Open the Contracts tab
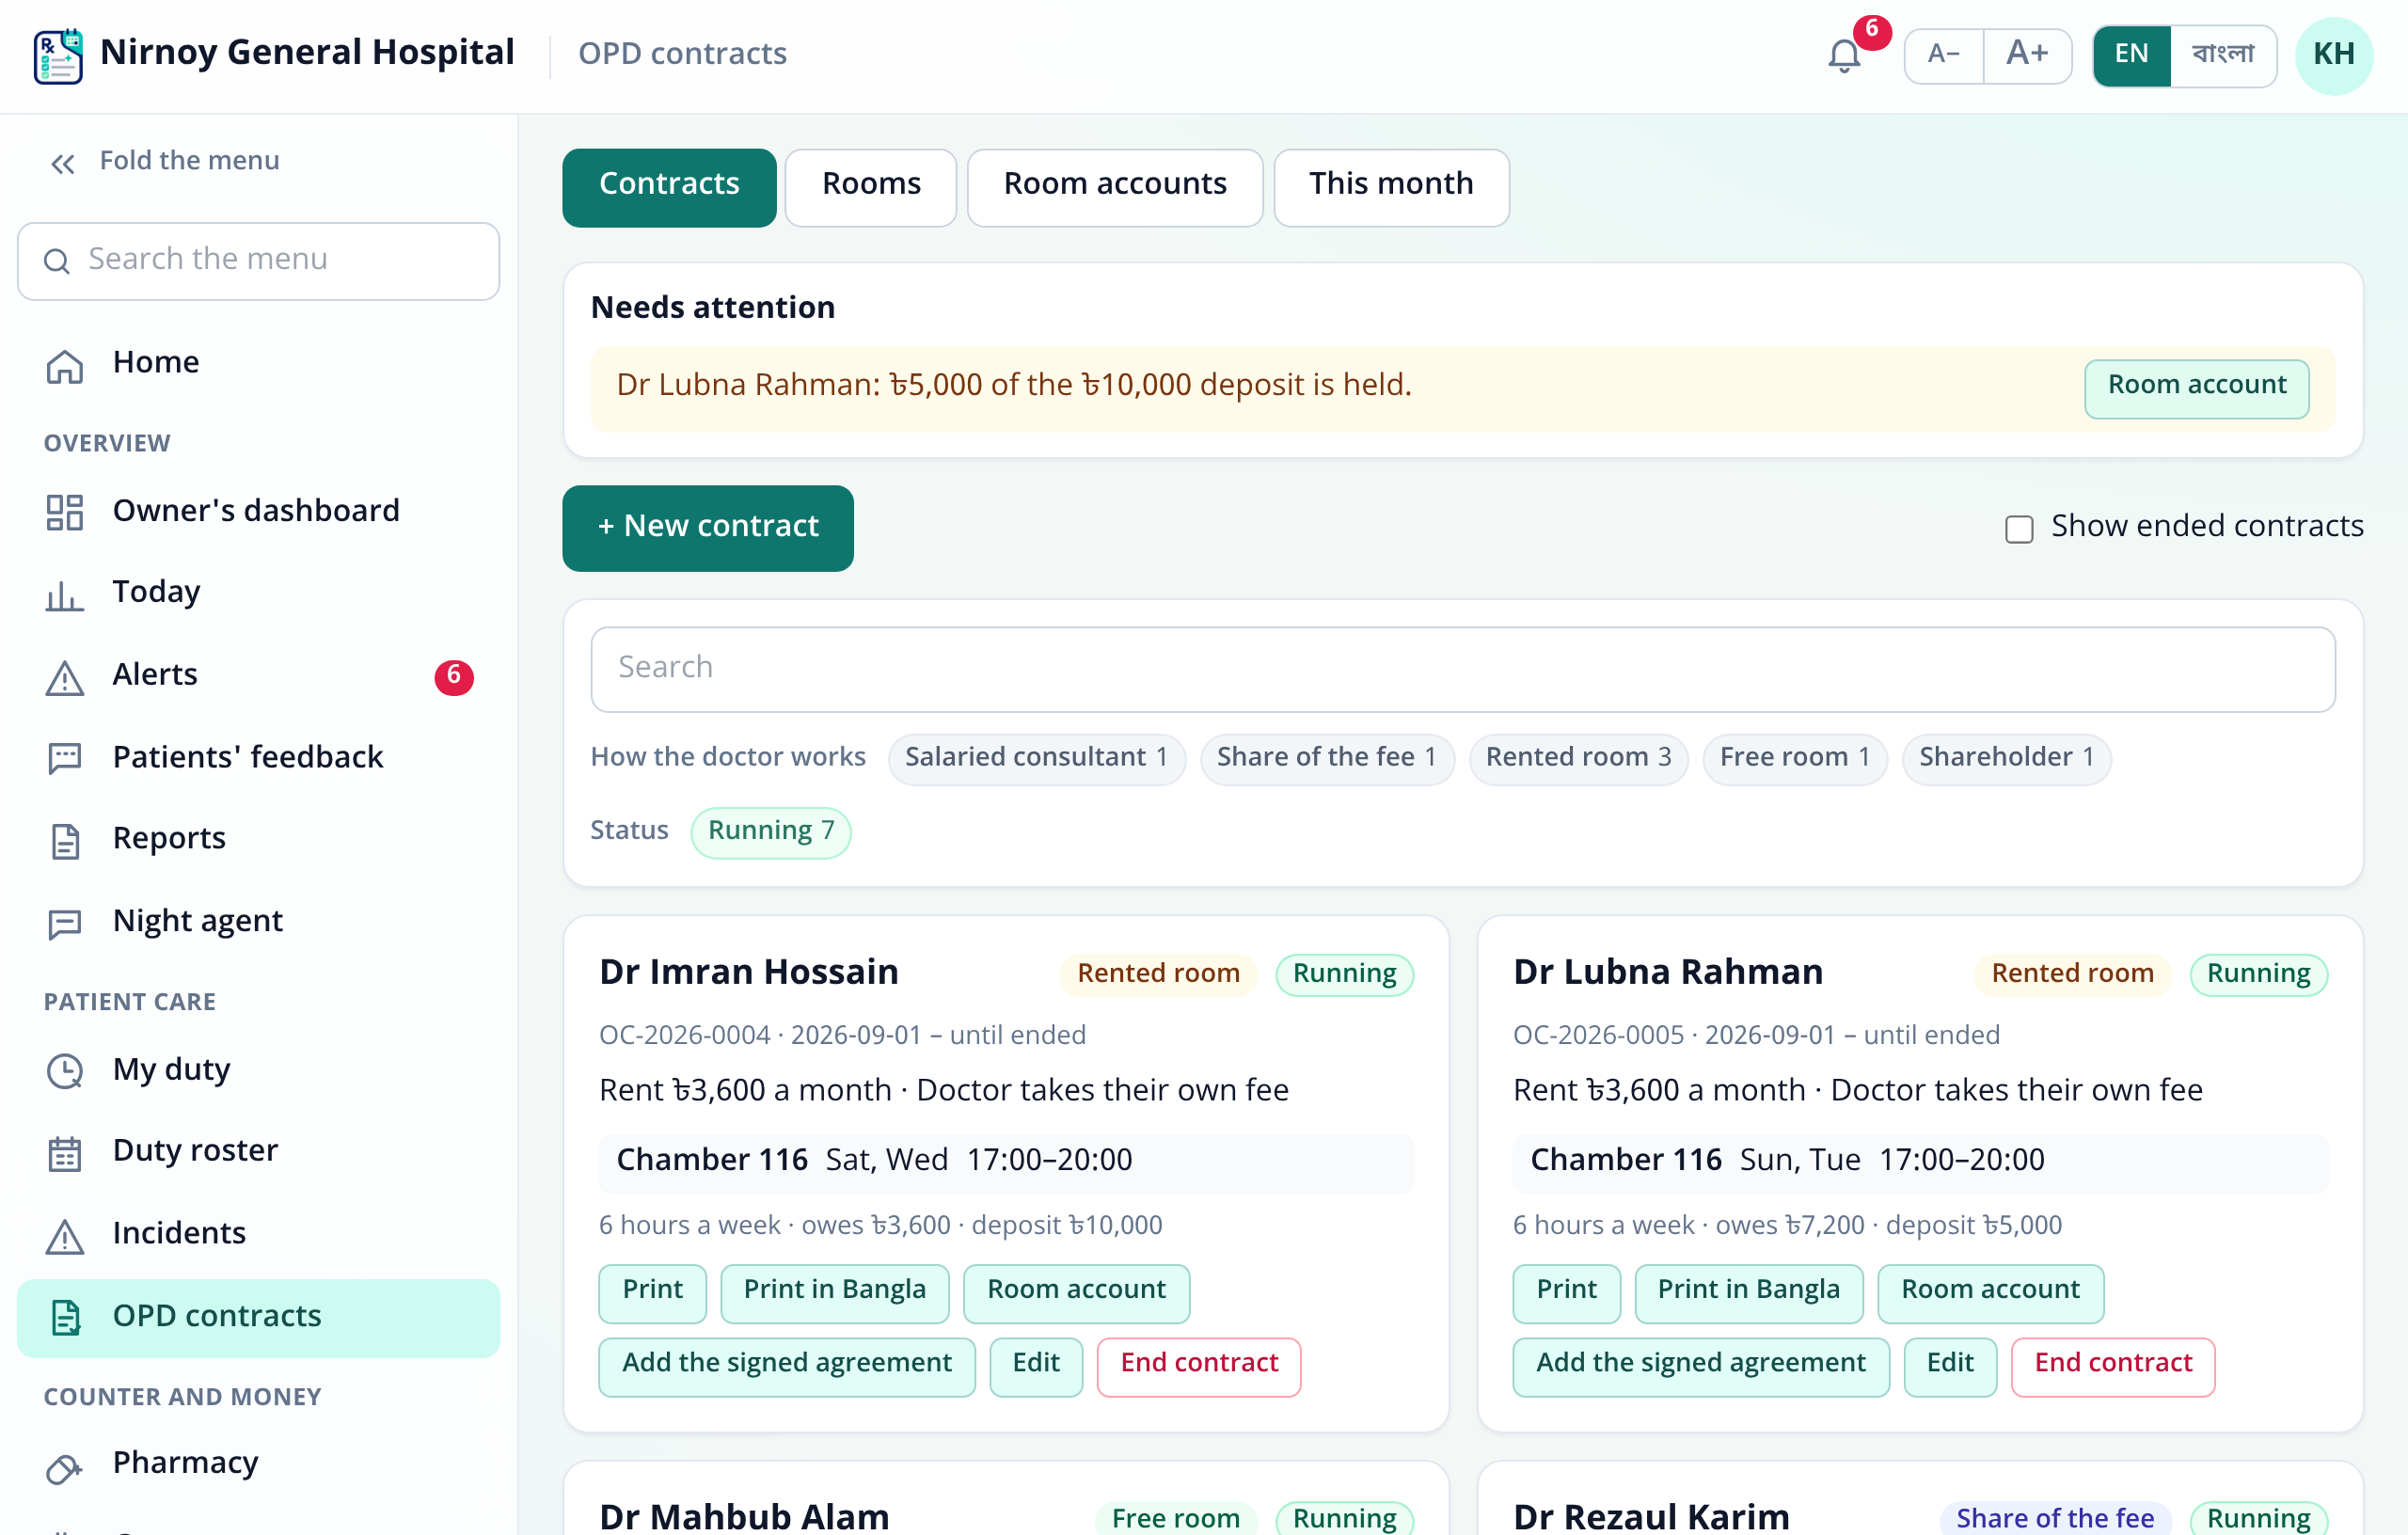Viewport: 2408px width, 1535px height. 669,186
